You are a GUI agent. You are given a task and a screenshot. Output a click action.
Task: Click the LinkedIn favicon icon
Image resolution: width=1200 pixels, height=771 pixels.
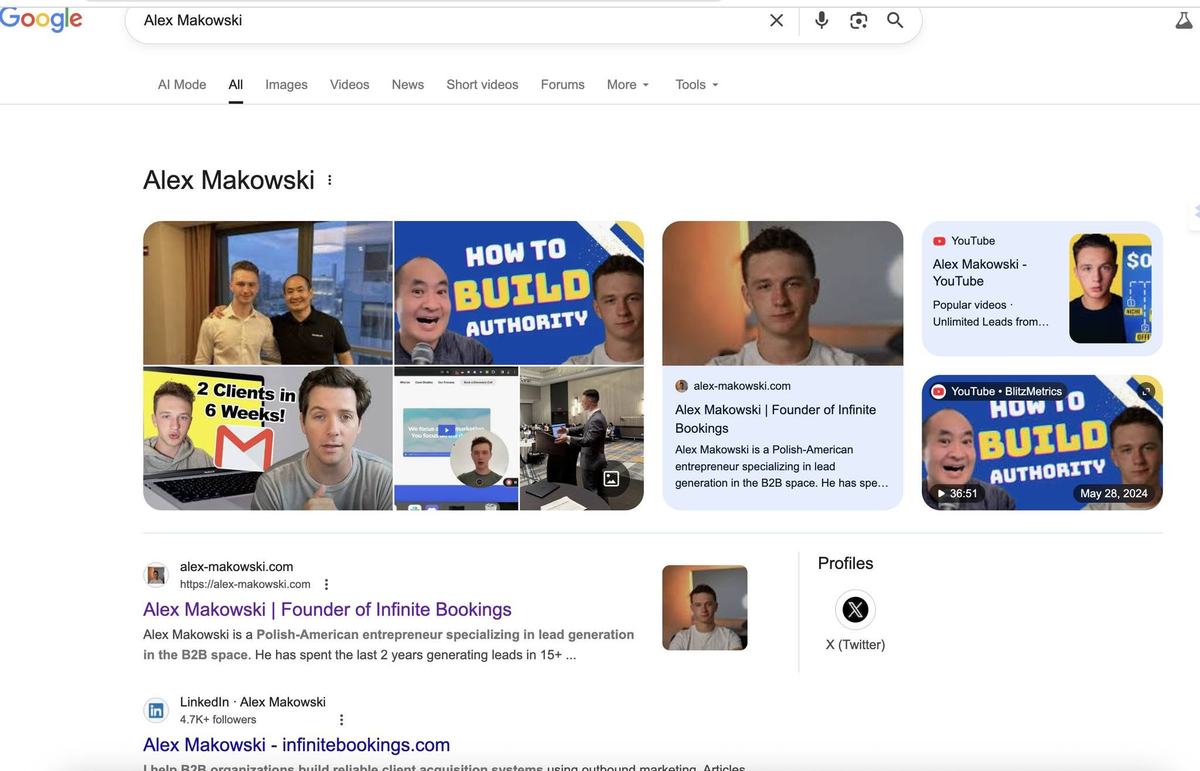(156, 711)
